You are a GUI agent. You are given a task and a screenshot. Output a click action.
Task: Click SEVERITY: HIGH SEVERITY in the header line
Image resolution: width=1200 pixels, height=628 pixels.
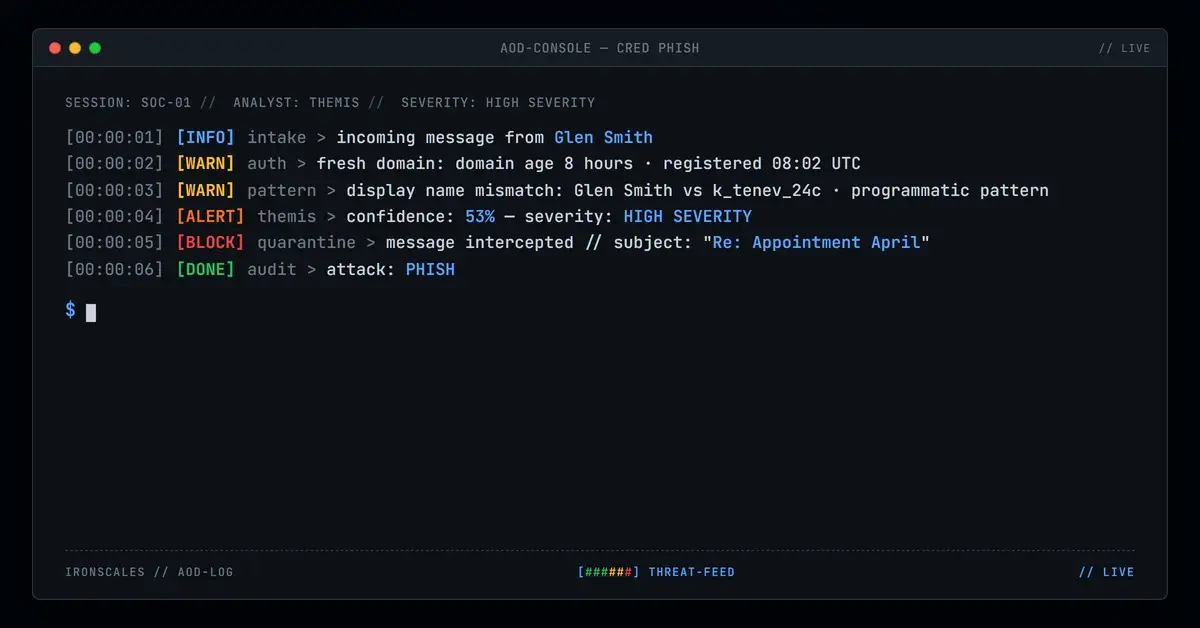(x=498, y=102)
